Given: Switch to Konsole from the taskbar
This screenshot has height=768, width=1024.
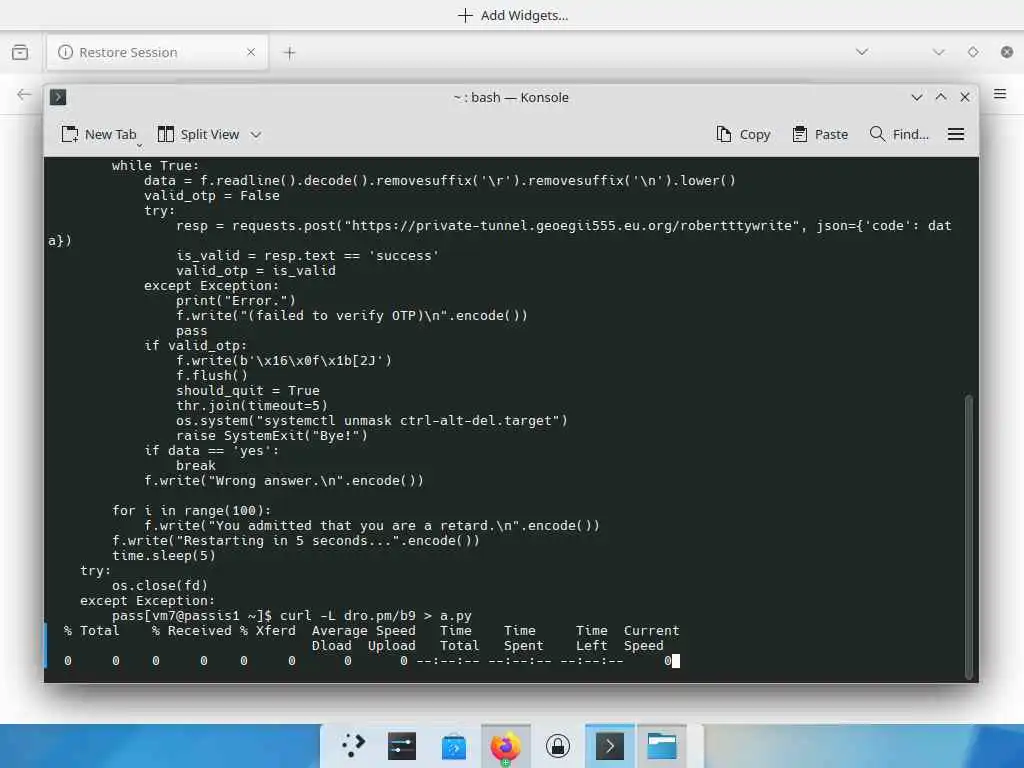Looking at the screenshot, I should tap(609, 746).
